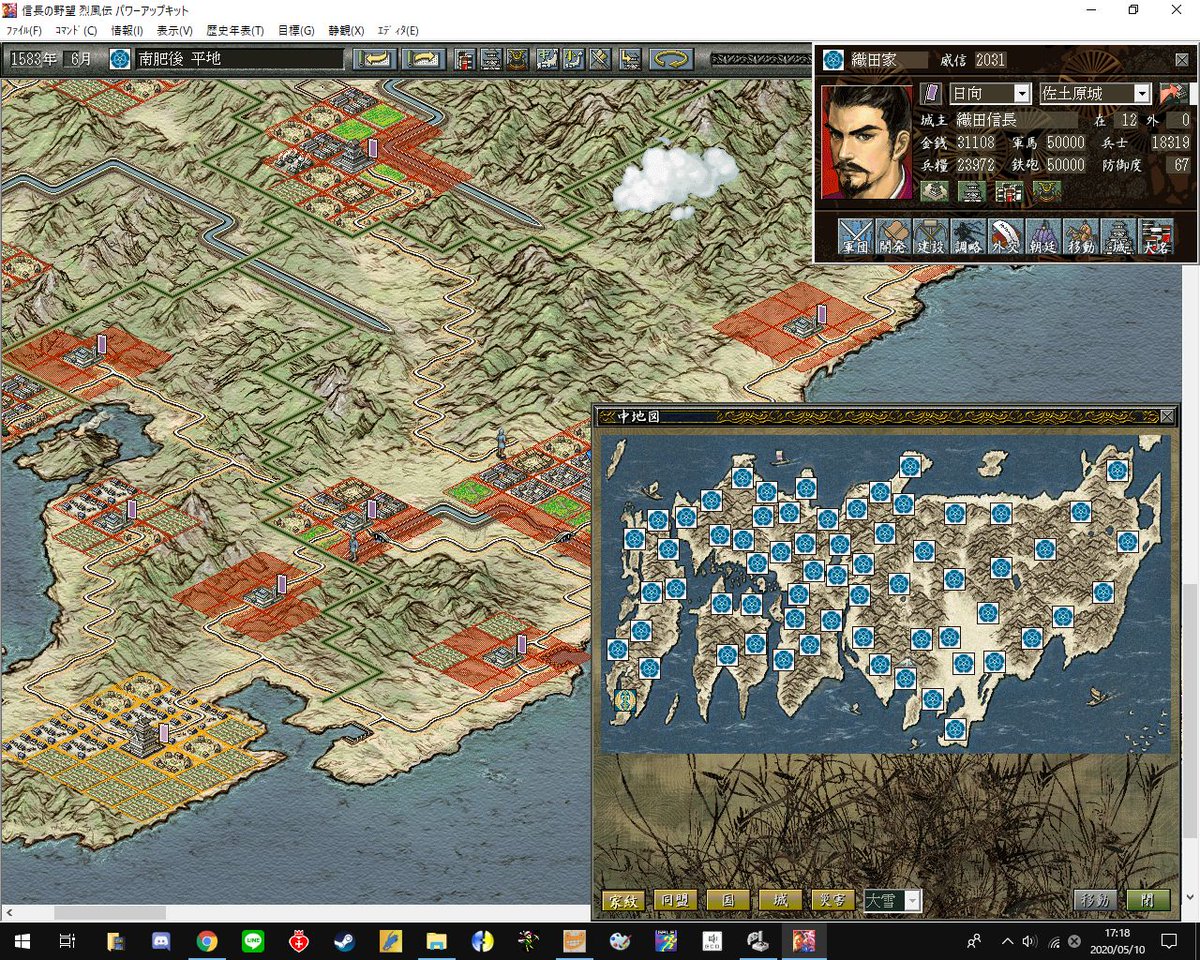Click the 移動 button in 中地図 window
Screen dimensions: 1200x960
1095,900
